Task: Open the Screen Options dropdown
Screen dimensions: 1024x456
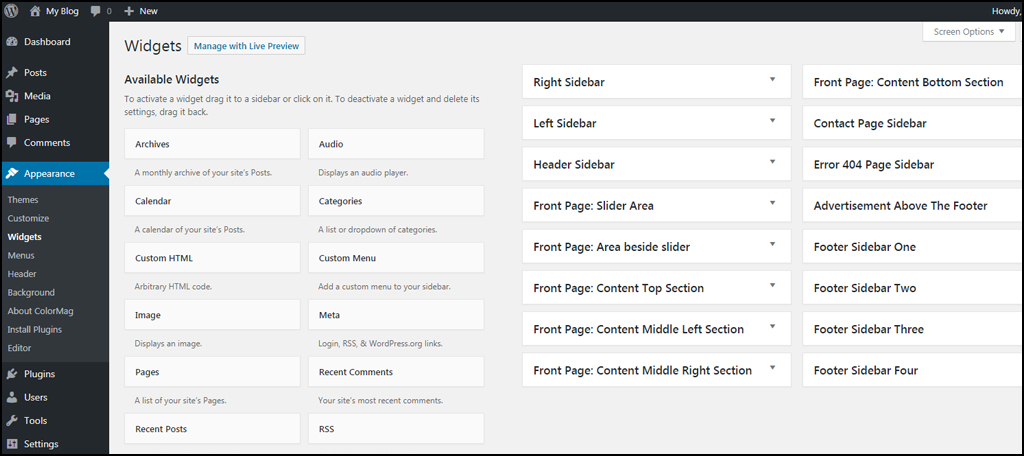Action: [969, 32]
